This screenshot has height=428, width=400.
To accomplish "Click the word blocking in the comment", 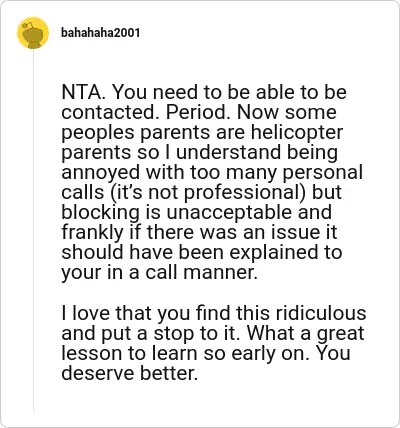I will pyautogui.click(x=101, y=213).
